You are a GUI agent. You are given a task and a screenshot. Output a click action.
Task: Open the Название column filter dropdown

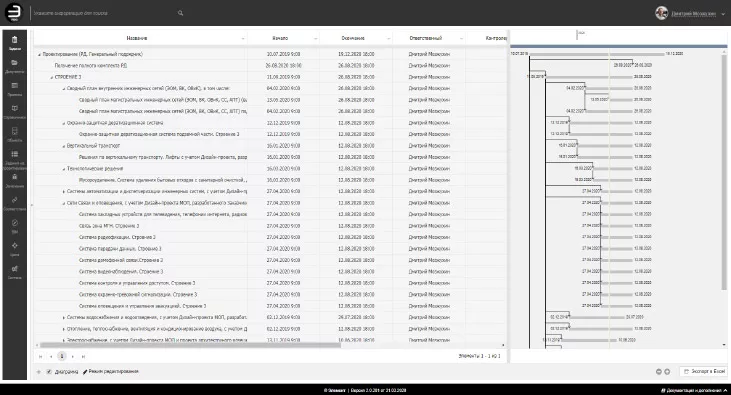[243, 38]
